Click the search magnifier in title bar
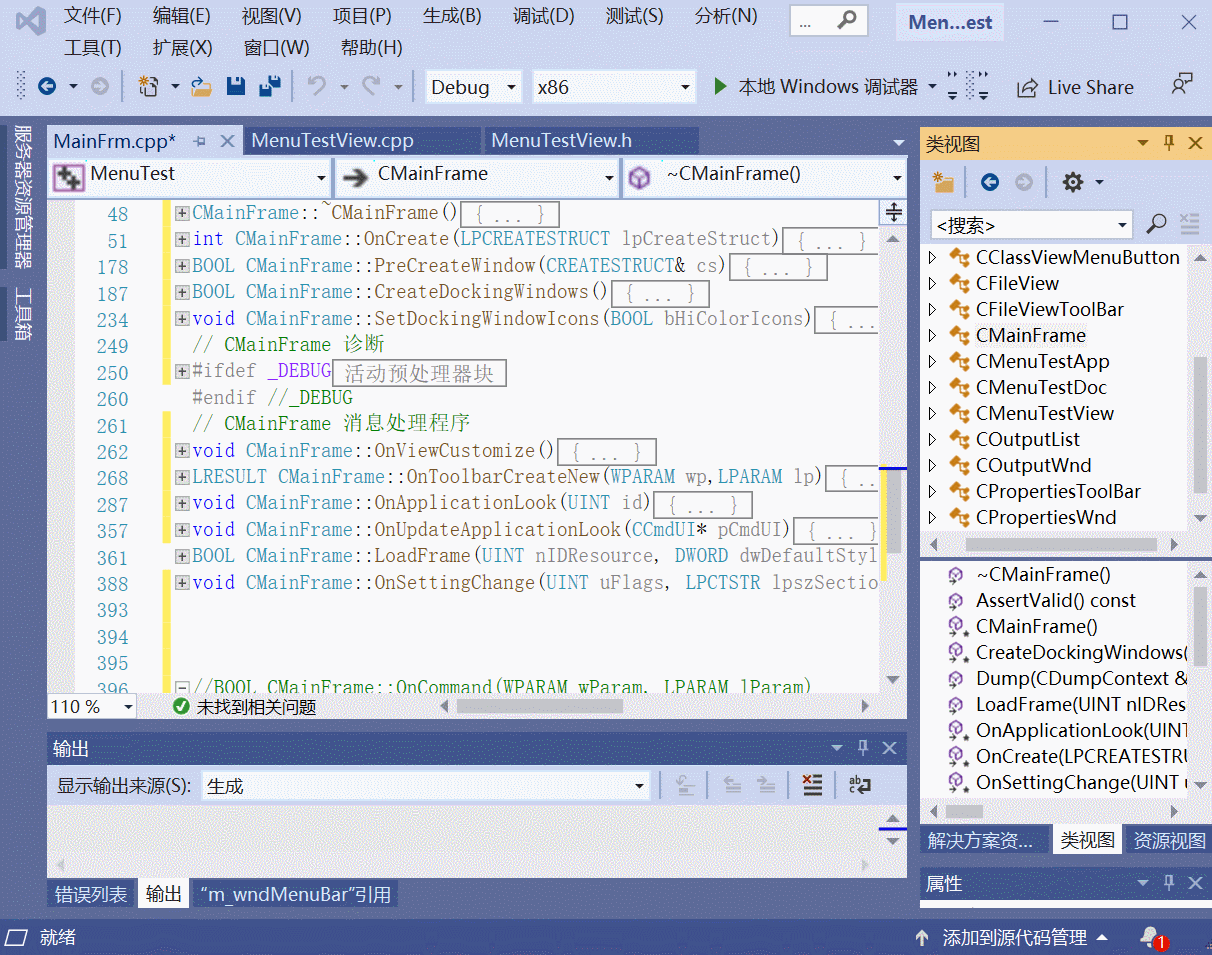 pos(847,19)
